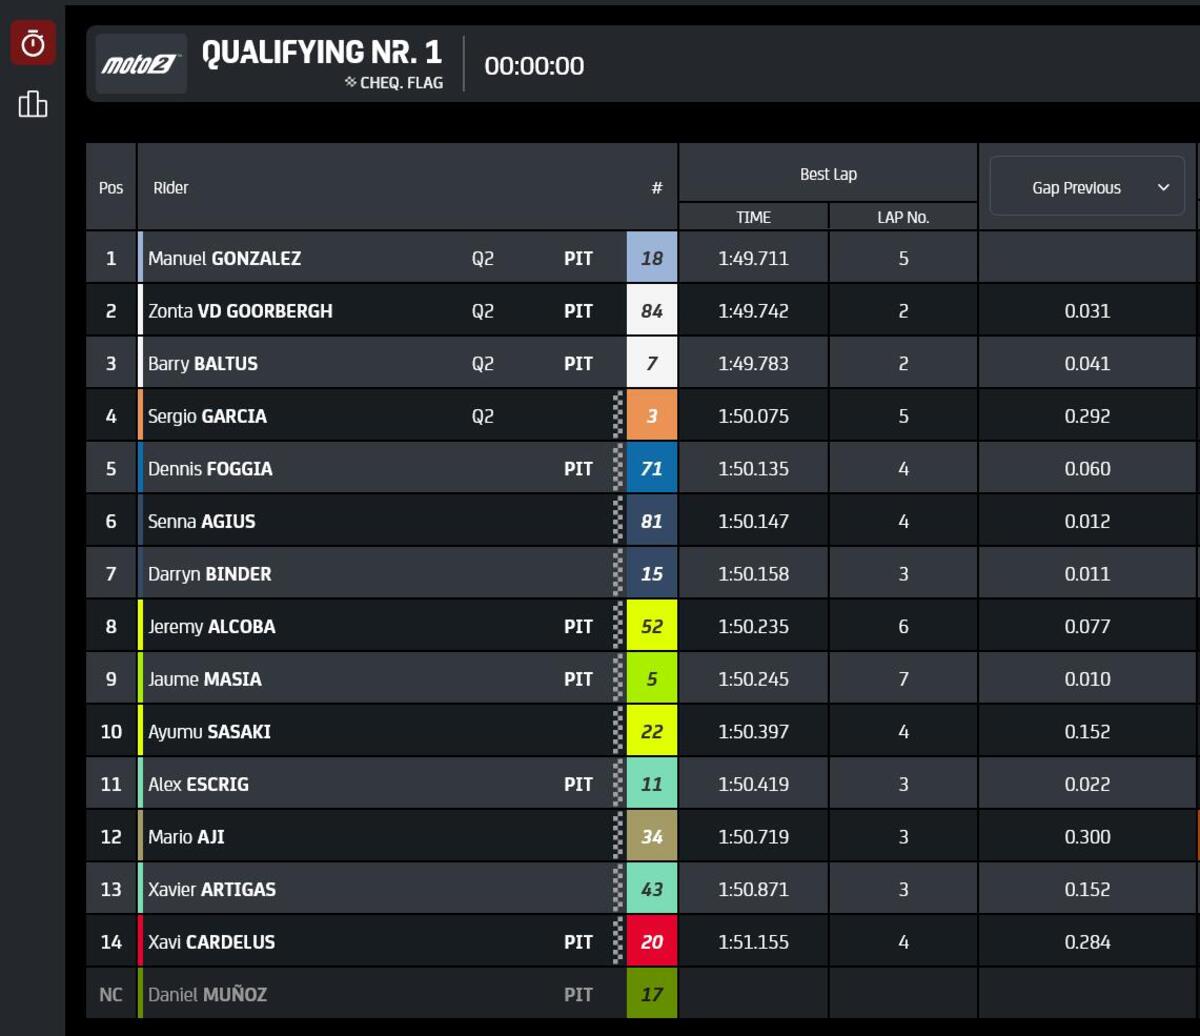Open the standings bar chart icon
This screenshot has width=1200, height=1036.
coord(33,104)
